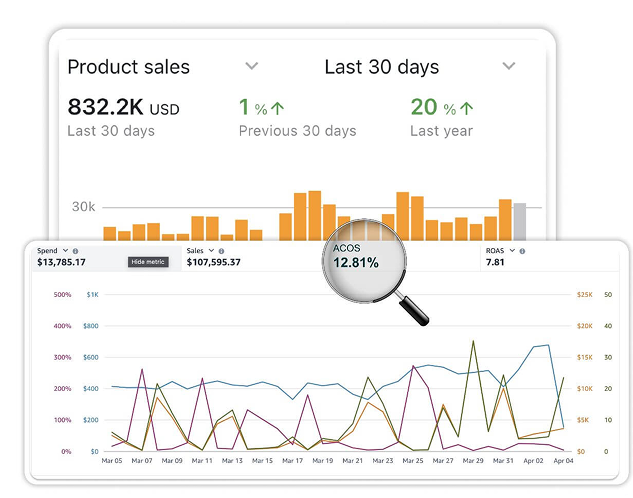Open the Spend metric dropdown arrow
This screenshot has height=498, width=633.
[66, 250]
